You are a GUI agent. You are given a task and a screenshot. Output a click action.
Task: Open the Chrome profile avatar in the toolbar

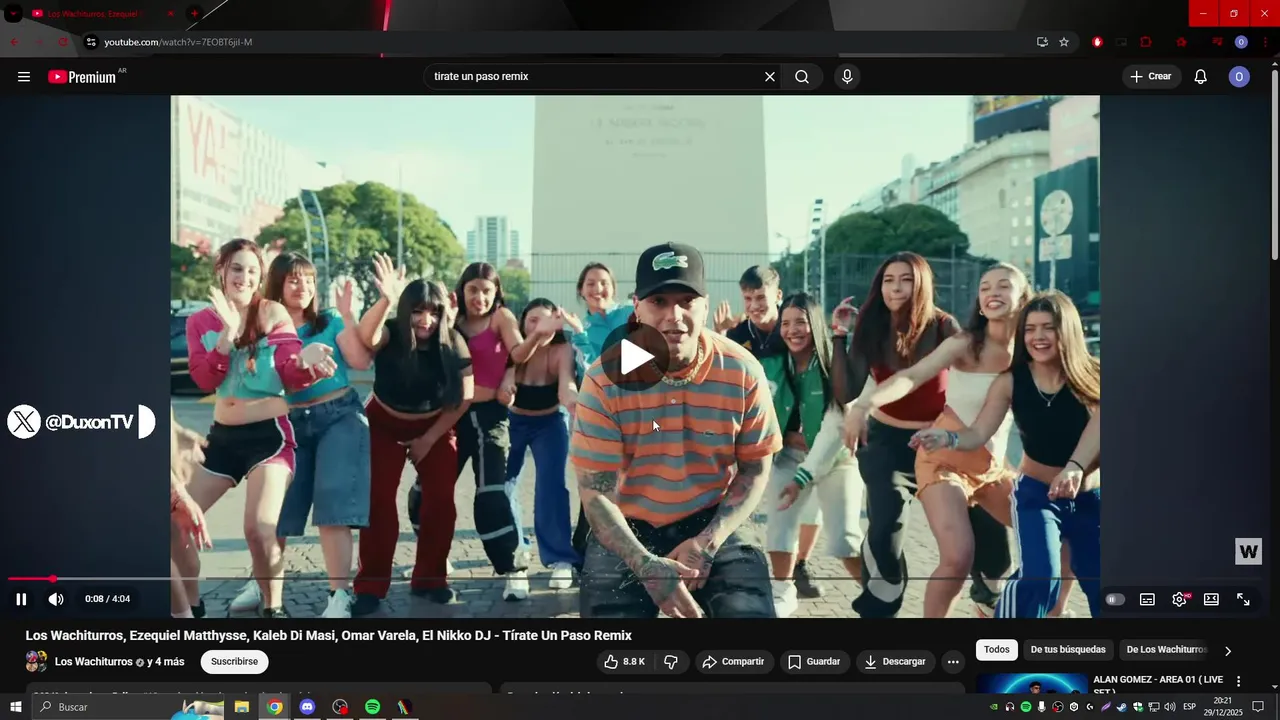coord(1241,42)
